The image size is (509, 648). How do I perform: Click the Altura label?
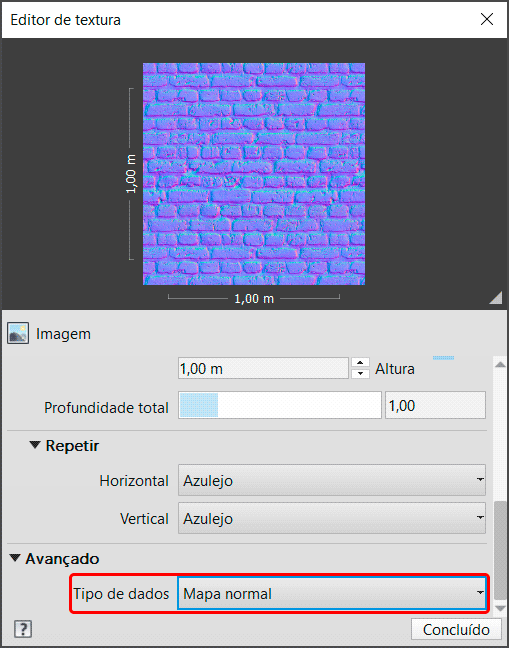click(395, 369)
